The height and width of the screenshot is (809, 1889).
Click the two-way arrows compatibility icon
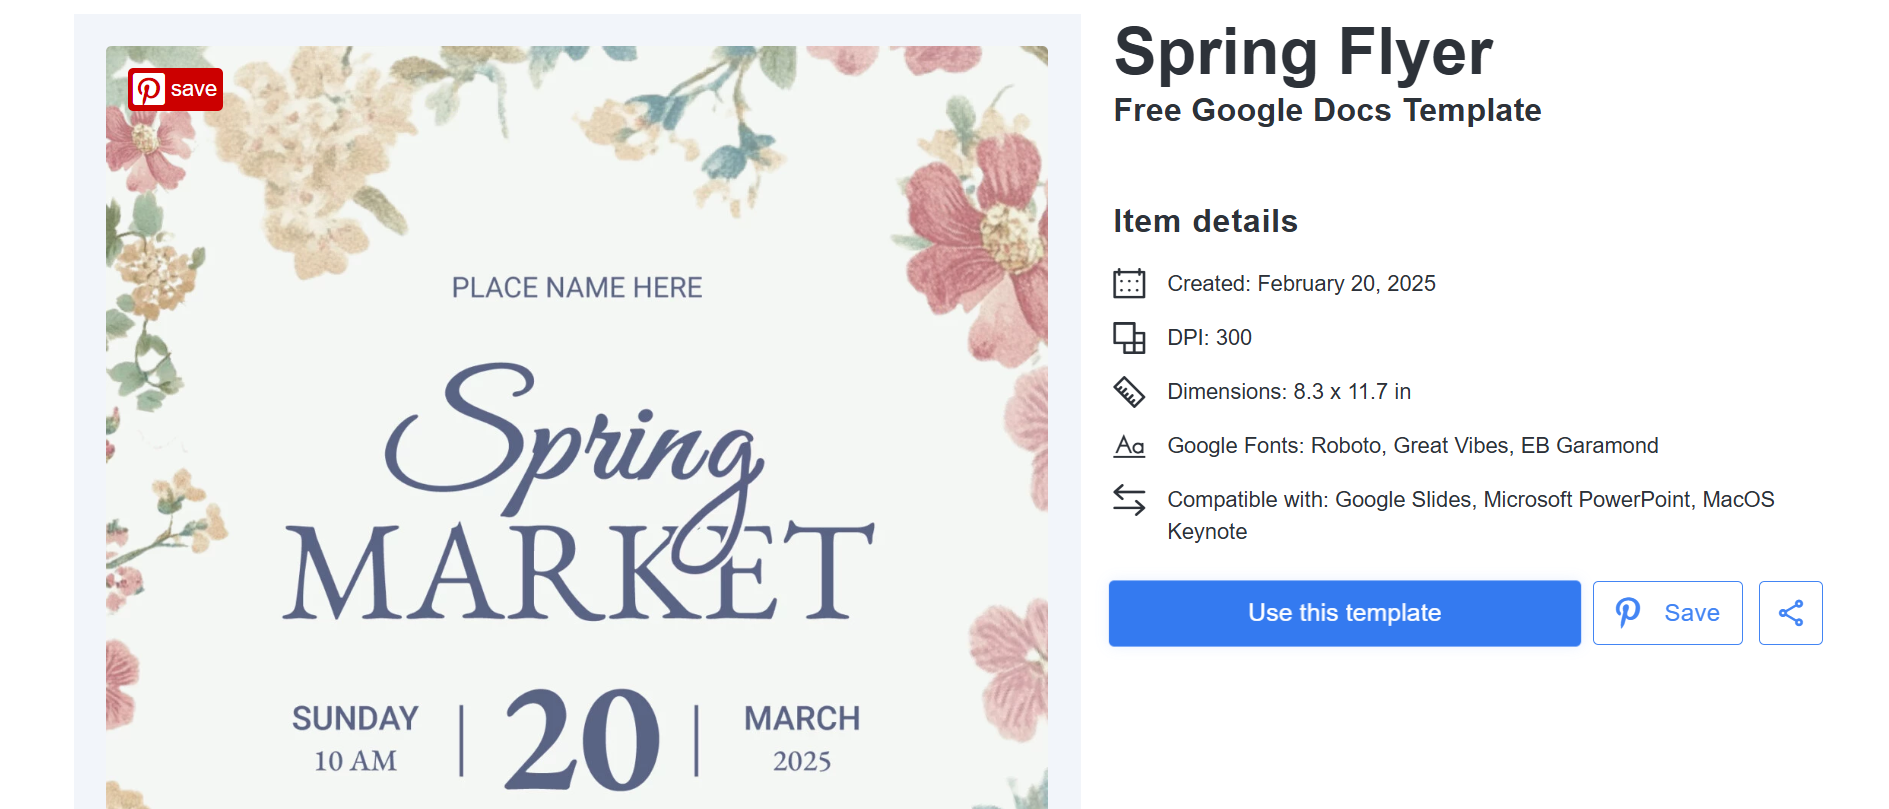(x=1129, y=500)
